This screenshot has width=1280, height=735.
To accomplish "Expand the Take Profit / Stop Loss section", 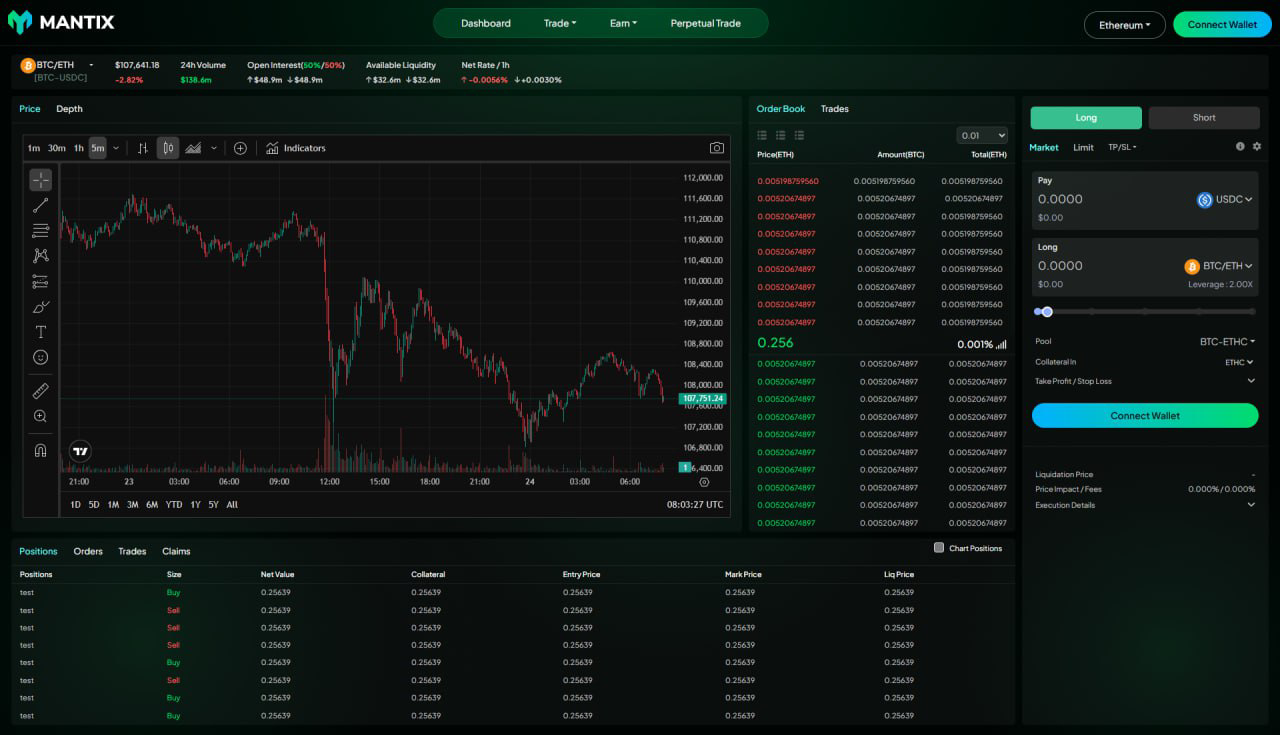I will tap(1250, 381).
